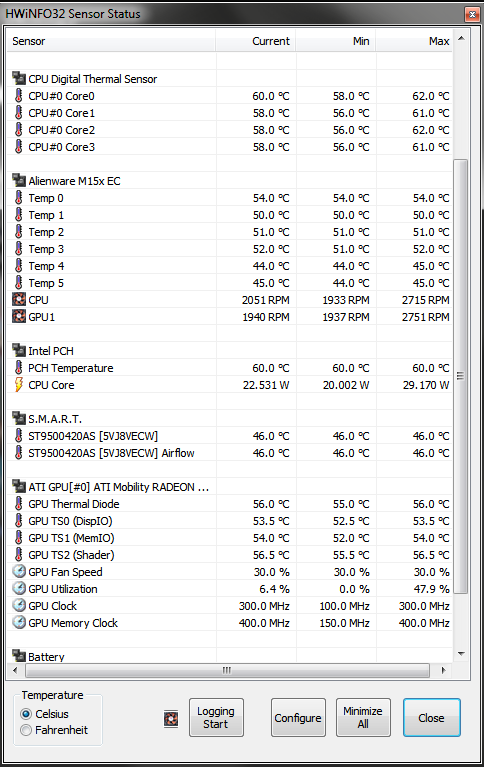Click the fan icon beside GPU1 row
The image size is (484, 767).
(19, 316)
